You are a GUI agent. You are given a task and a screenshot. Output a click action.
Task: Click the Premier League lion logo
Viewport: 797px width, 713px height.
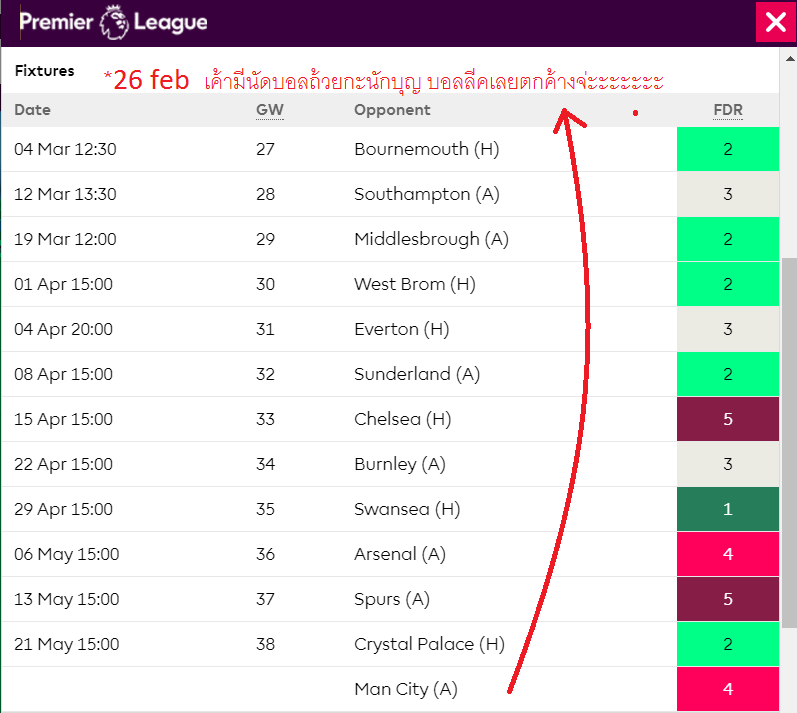(x=115, y=22)
